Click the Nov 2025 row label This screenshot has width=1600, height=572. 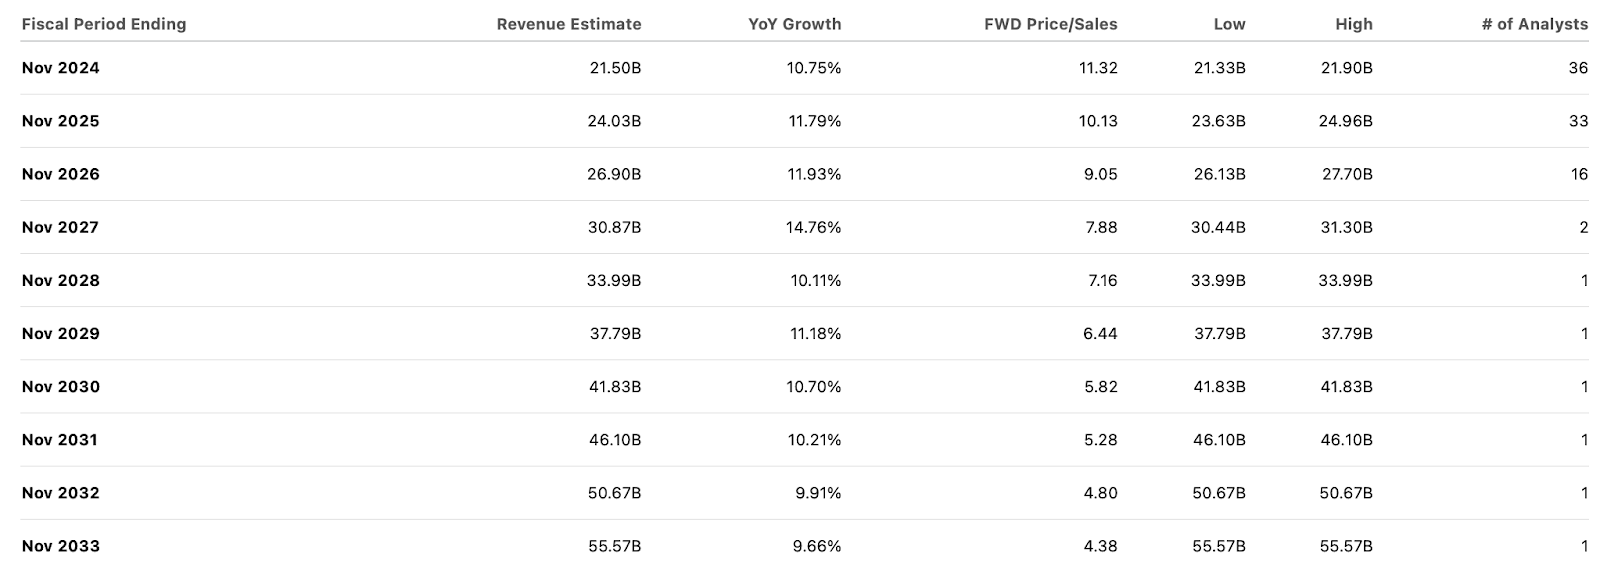61,121
